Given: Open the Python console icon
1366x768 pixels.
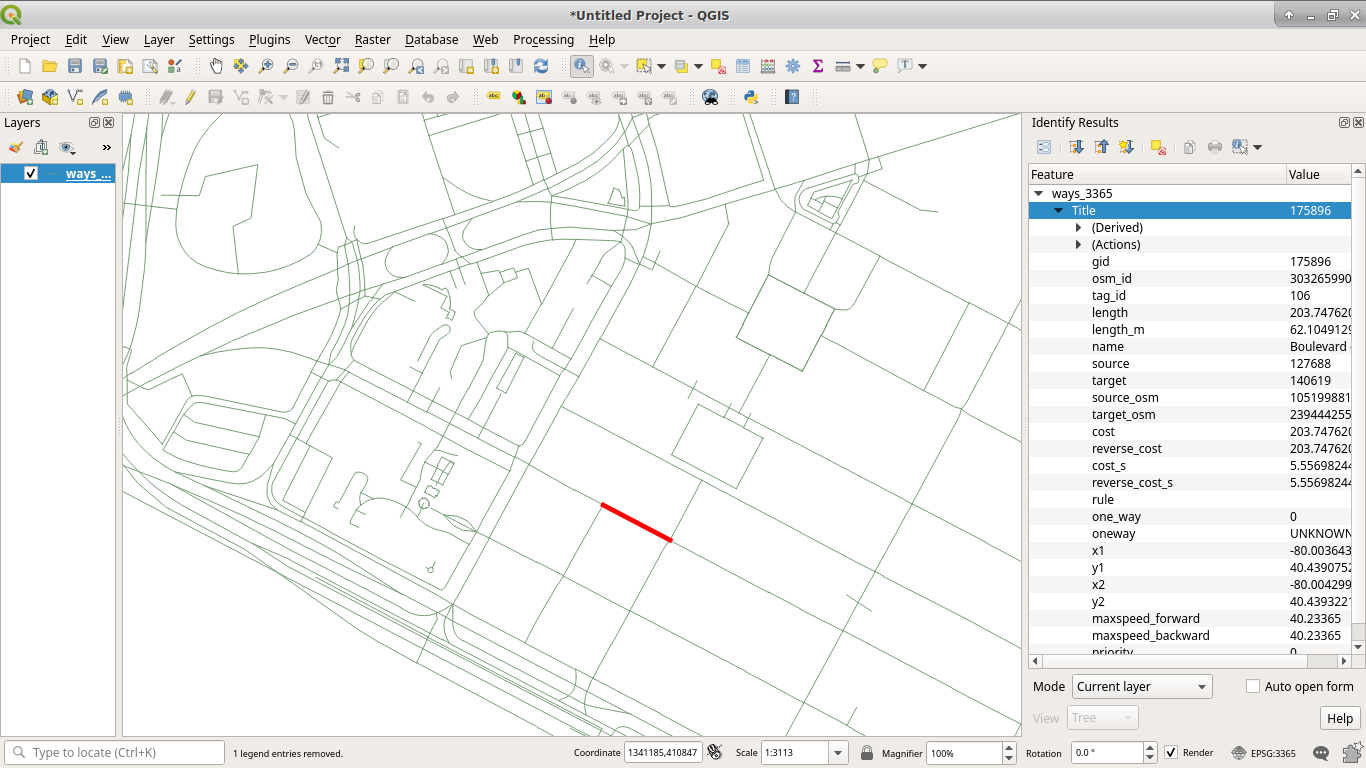Looking at the screenshot, I should 750,97.
